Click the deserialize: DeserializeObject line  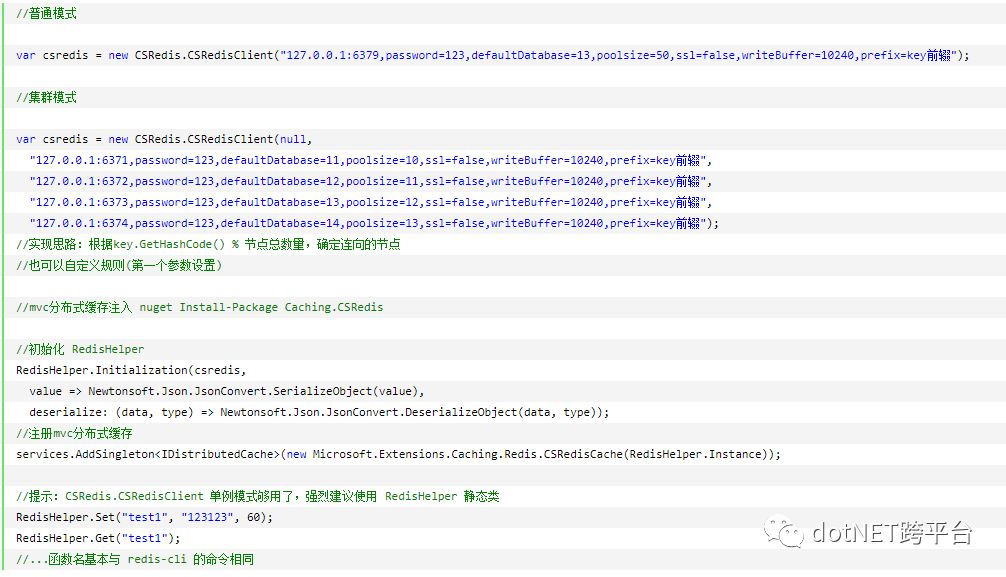[x=319, y=412]
